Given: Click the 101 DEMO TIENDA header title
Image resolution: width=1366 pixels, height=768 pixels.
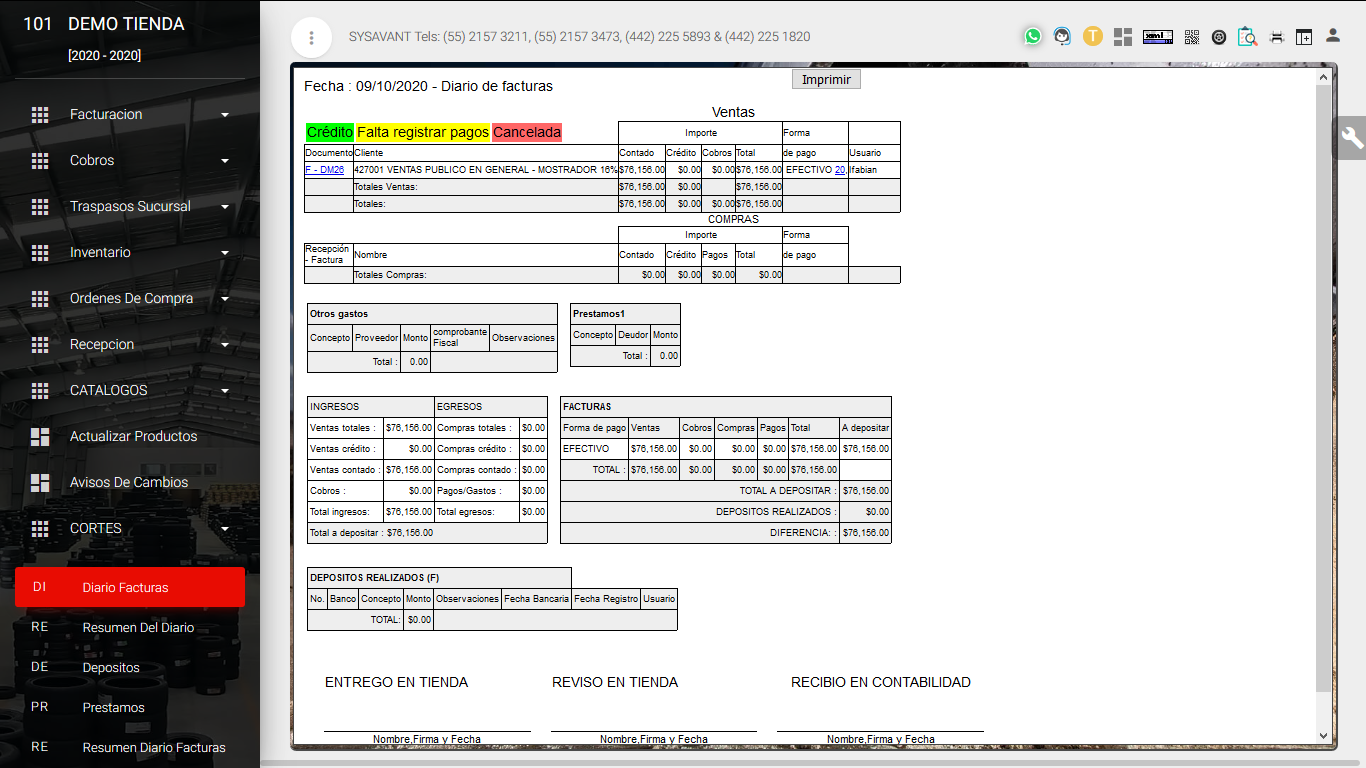Looking at the screenshot, I should [104, 24].
